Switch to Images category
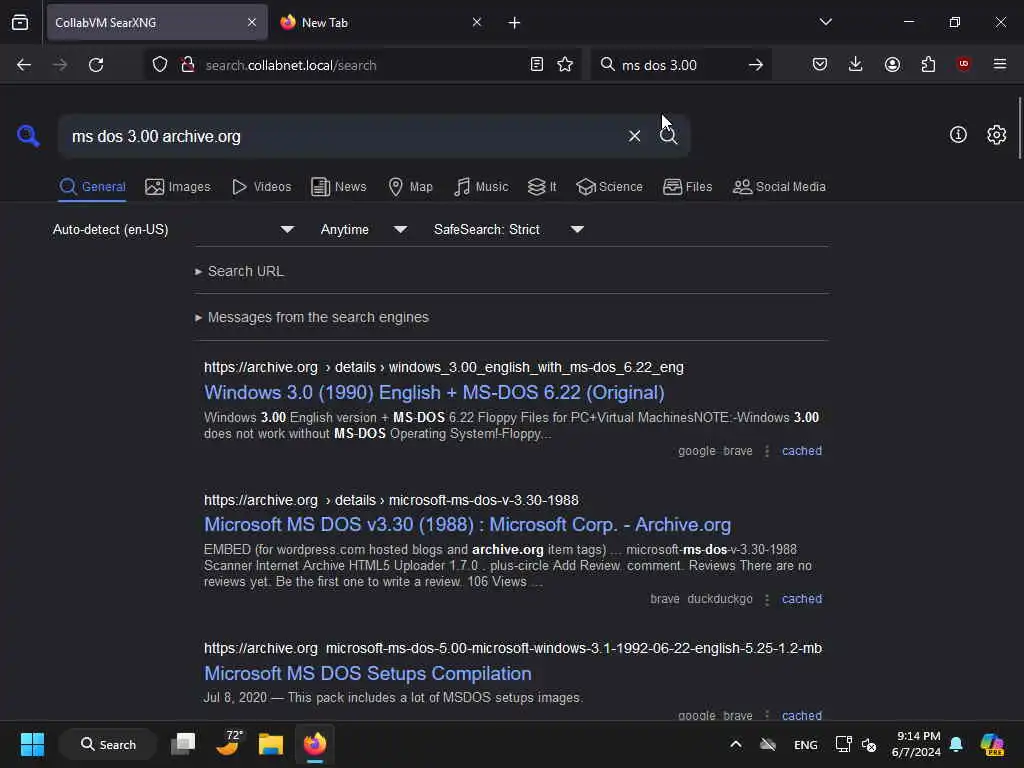The width and height of the screenshot is (1024, 768). point(178,187)
